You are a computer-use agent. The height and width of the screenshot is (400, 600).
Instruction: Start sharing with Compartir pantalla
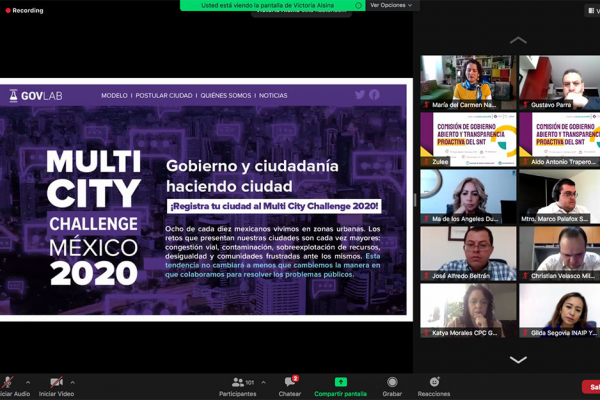click(x=340, y=387)
